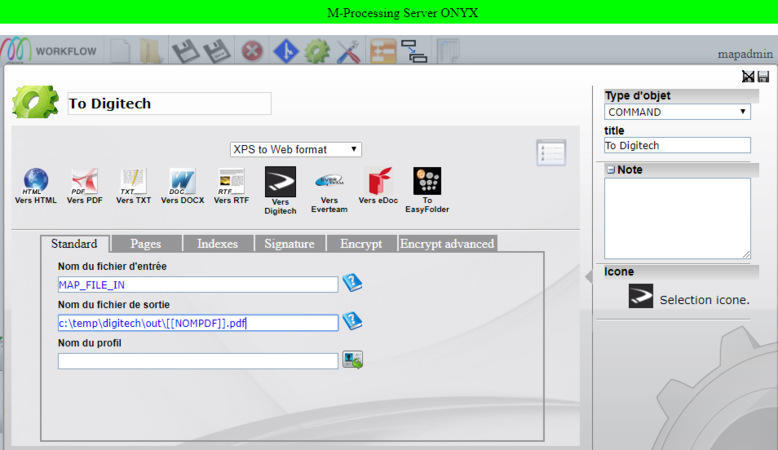Image resolution: width=778 pixels, height=450 pixels.
Task: Click the profile picker icon
Action: coord(352,359)
